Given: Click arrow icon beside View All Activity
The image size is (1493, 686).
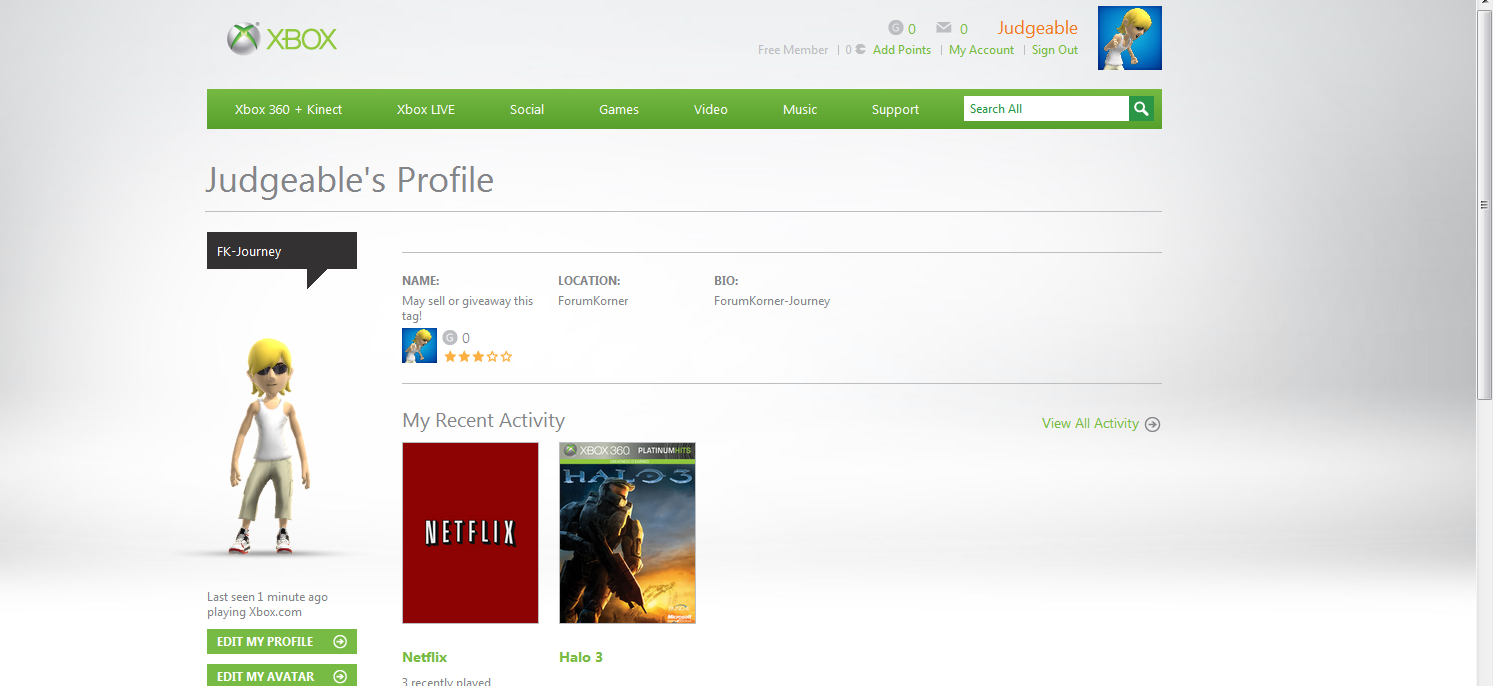Looking at the screenshot, I should coord(1152,424).
